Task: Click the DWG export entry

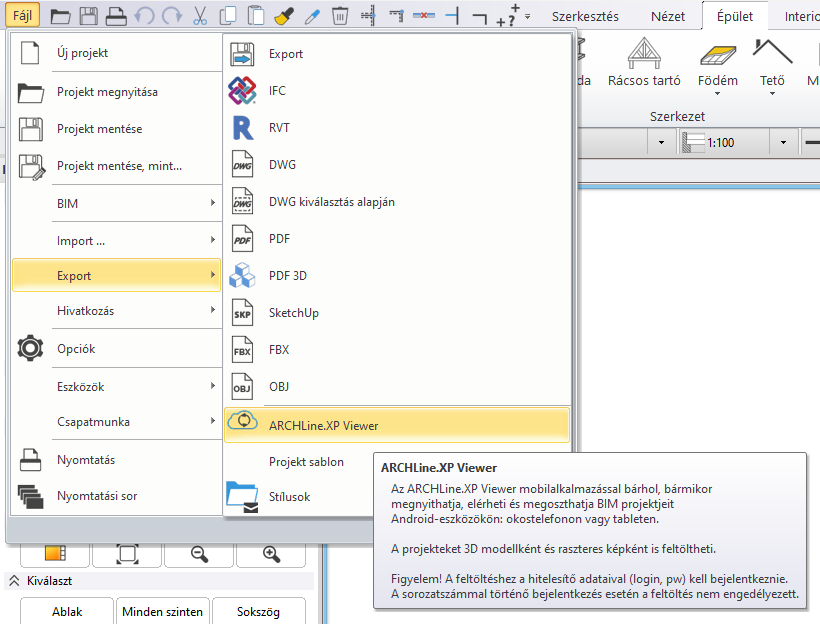Action: 397,165
